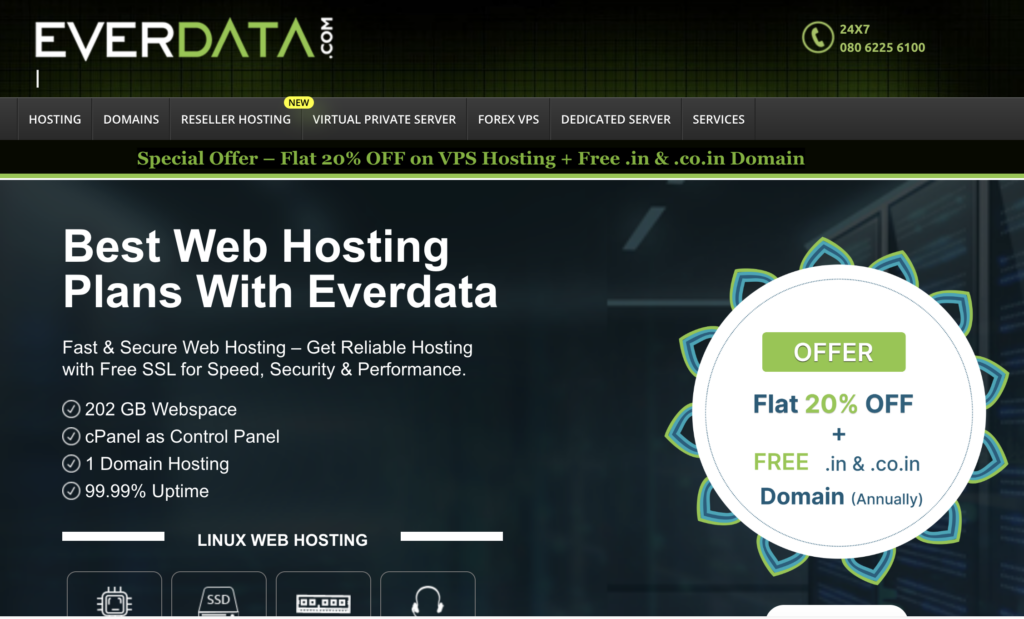Click the Everdata.com logo
The height and width of the screenshot is (619, 1024).
(184, 39)
